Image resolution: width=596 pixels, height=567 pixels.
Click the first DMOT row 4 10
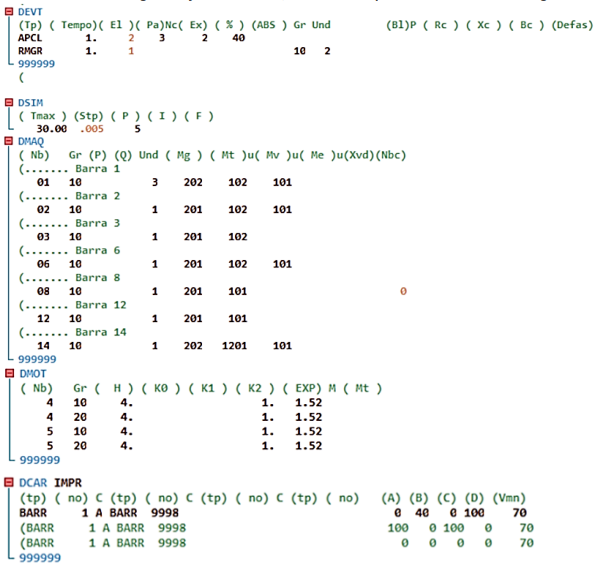[184, 403]
